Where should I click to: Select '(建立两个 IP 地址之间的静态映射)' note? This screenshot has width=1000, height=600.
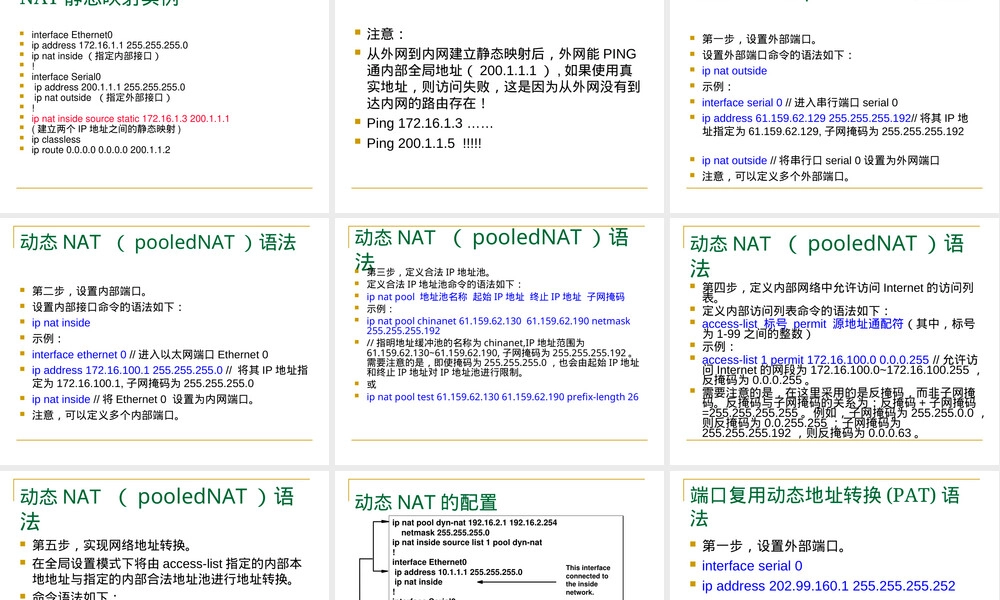[107, 129]
